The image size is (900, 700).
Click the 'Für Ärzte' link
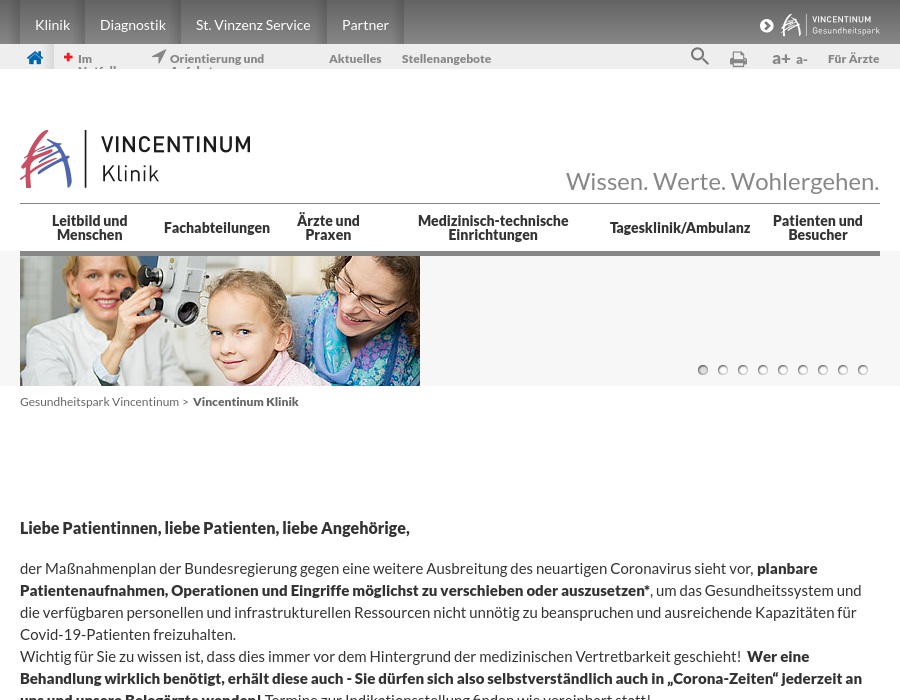pos(853,58)
